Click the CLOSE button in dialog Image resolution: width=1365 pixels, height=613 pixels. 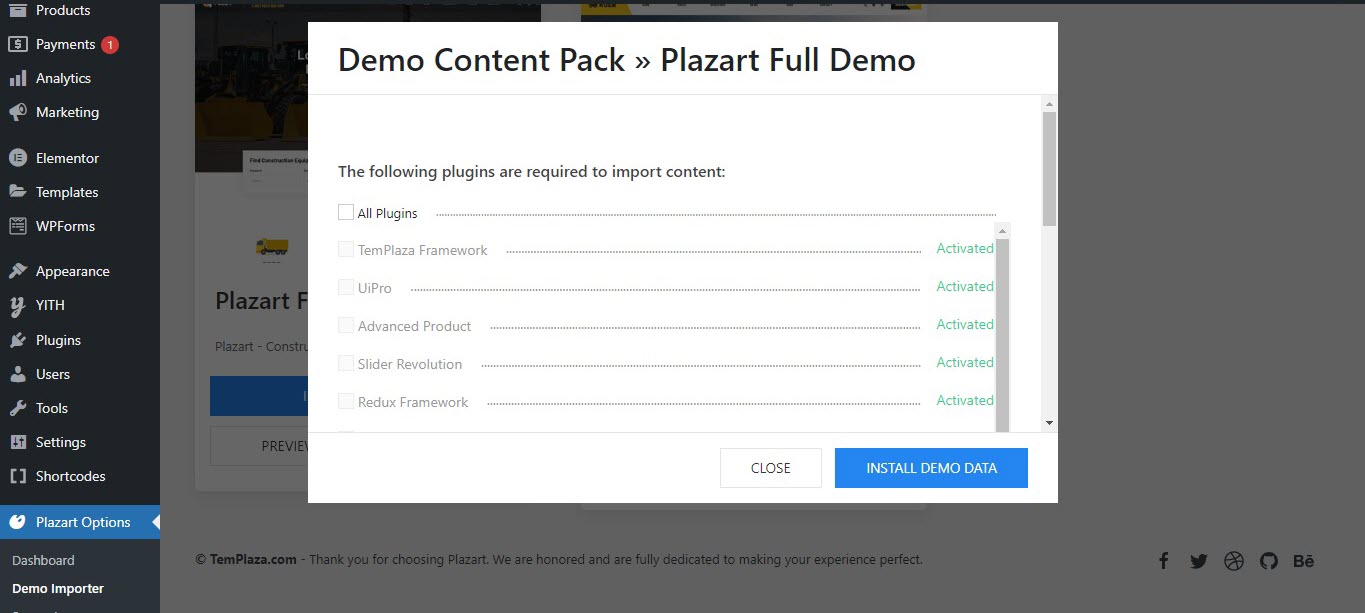[x=771, y=468]
